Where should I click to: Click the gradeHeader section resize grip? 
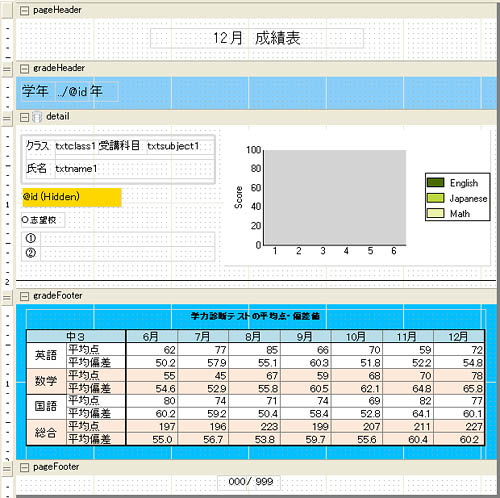pyautogui.click(x=7, y=69)
